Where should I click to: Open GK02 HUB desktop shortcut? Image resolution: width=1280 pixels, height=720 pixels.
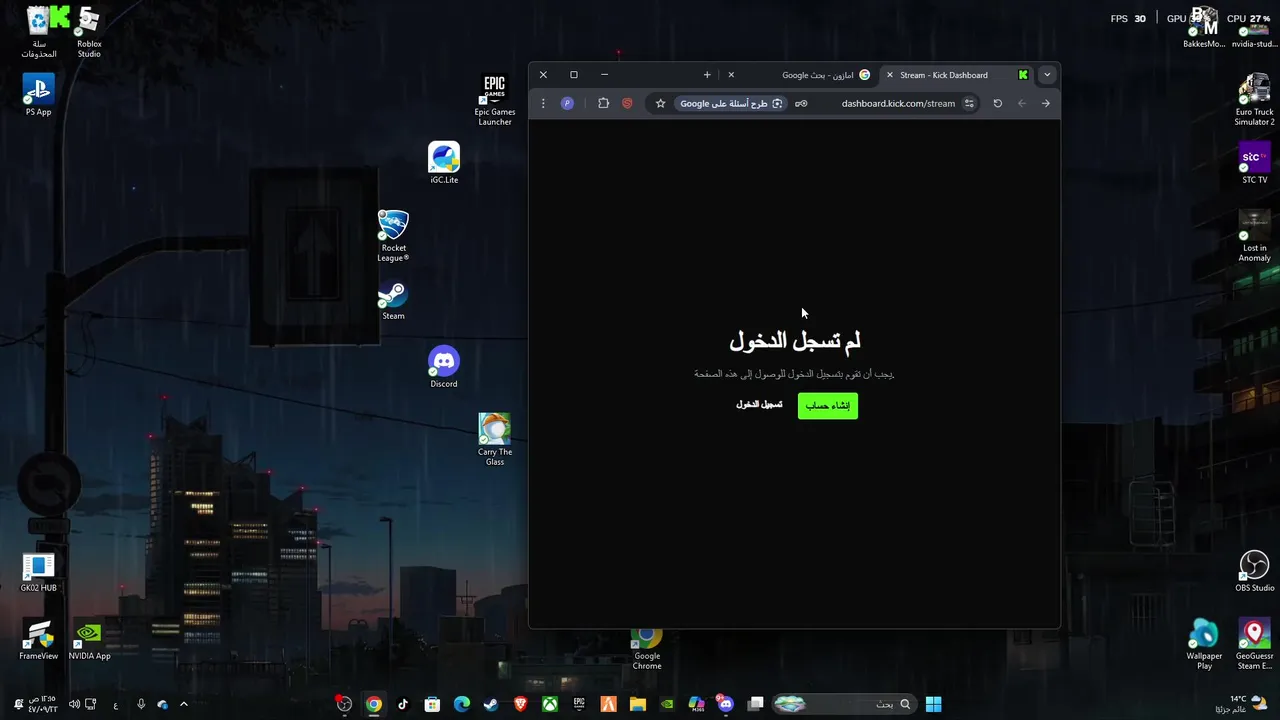38,573
